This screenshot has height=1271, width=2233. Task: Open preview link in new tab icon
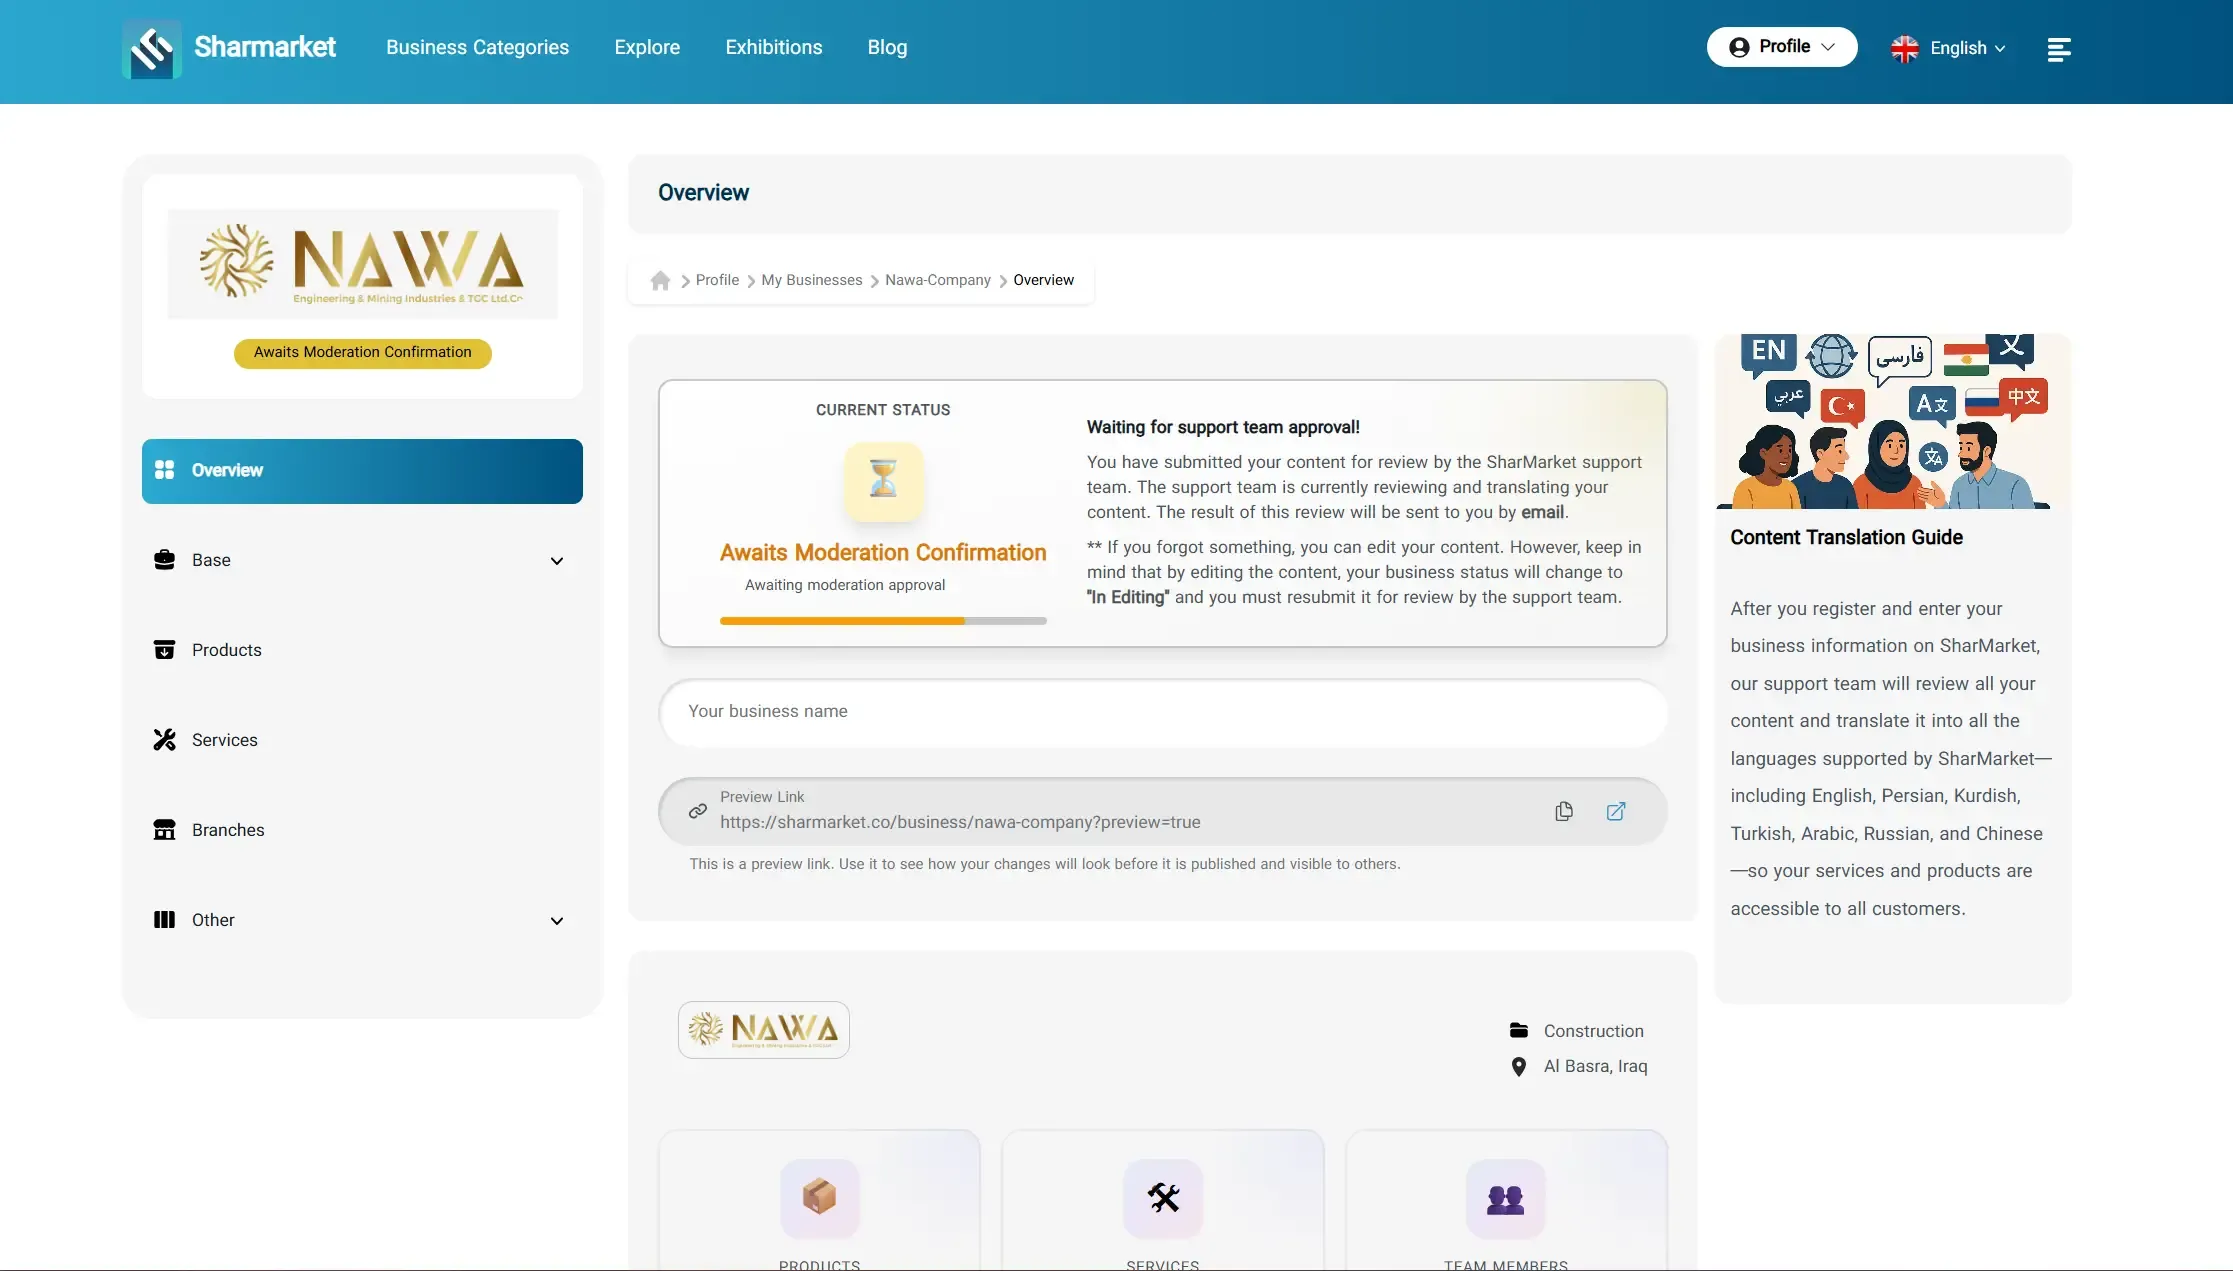click(1616, 811)
